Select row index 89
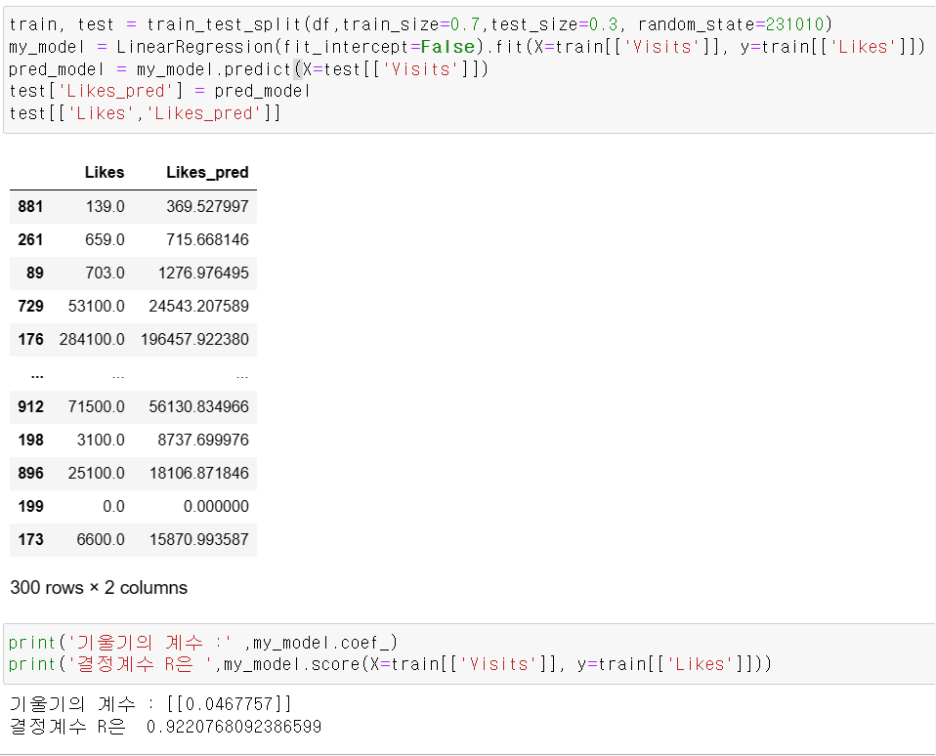The height and width of the screenshot is (756, 936). (x=35, y=273)
